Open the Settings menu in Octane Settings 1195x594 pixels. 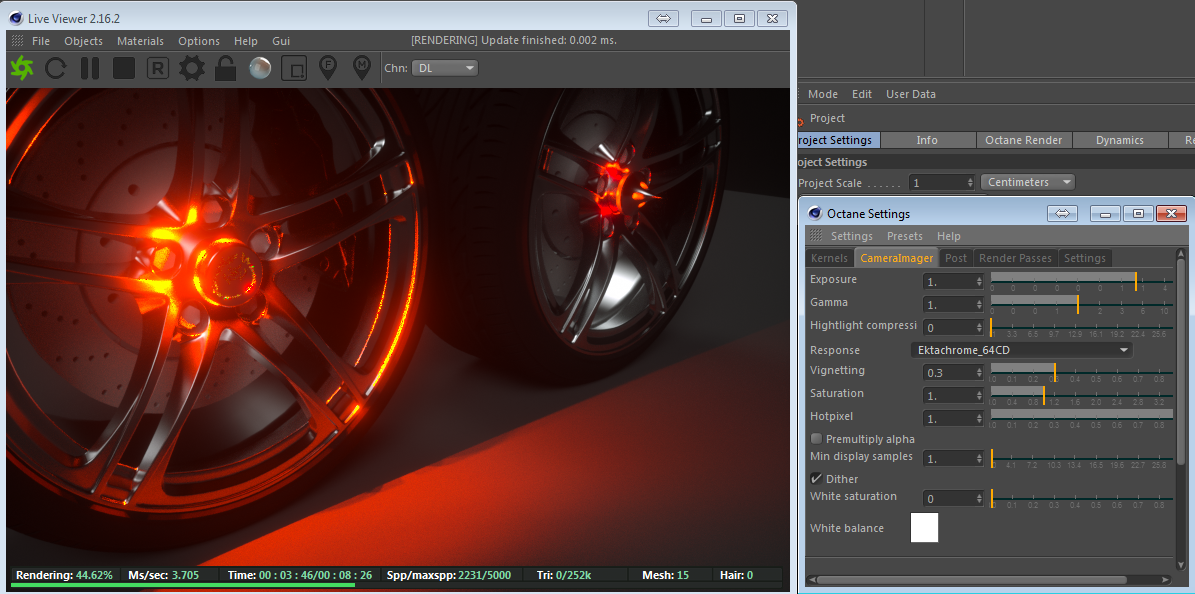(851, 236)
